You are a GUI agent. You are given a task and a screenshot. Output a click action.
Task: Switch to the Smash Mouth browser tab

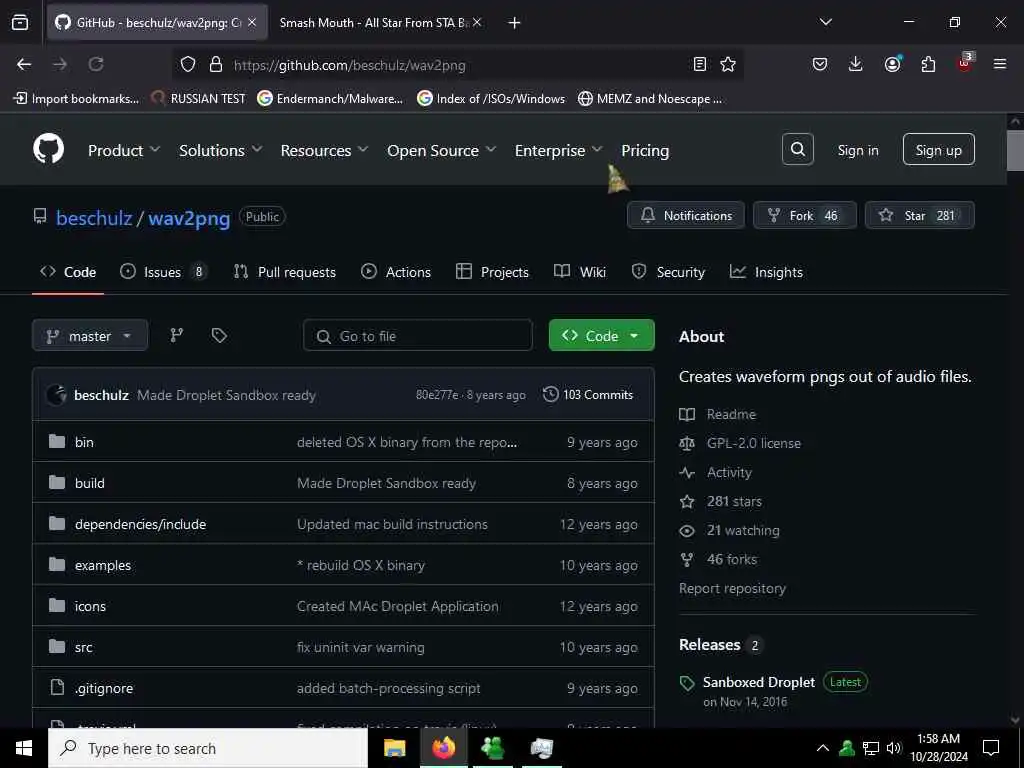click(x=374, y=23)
